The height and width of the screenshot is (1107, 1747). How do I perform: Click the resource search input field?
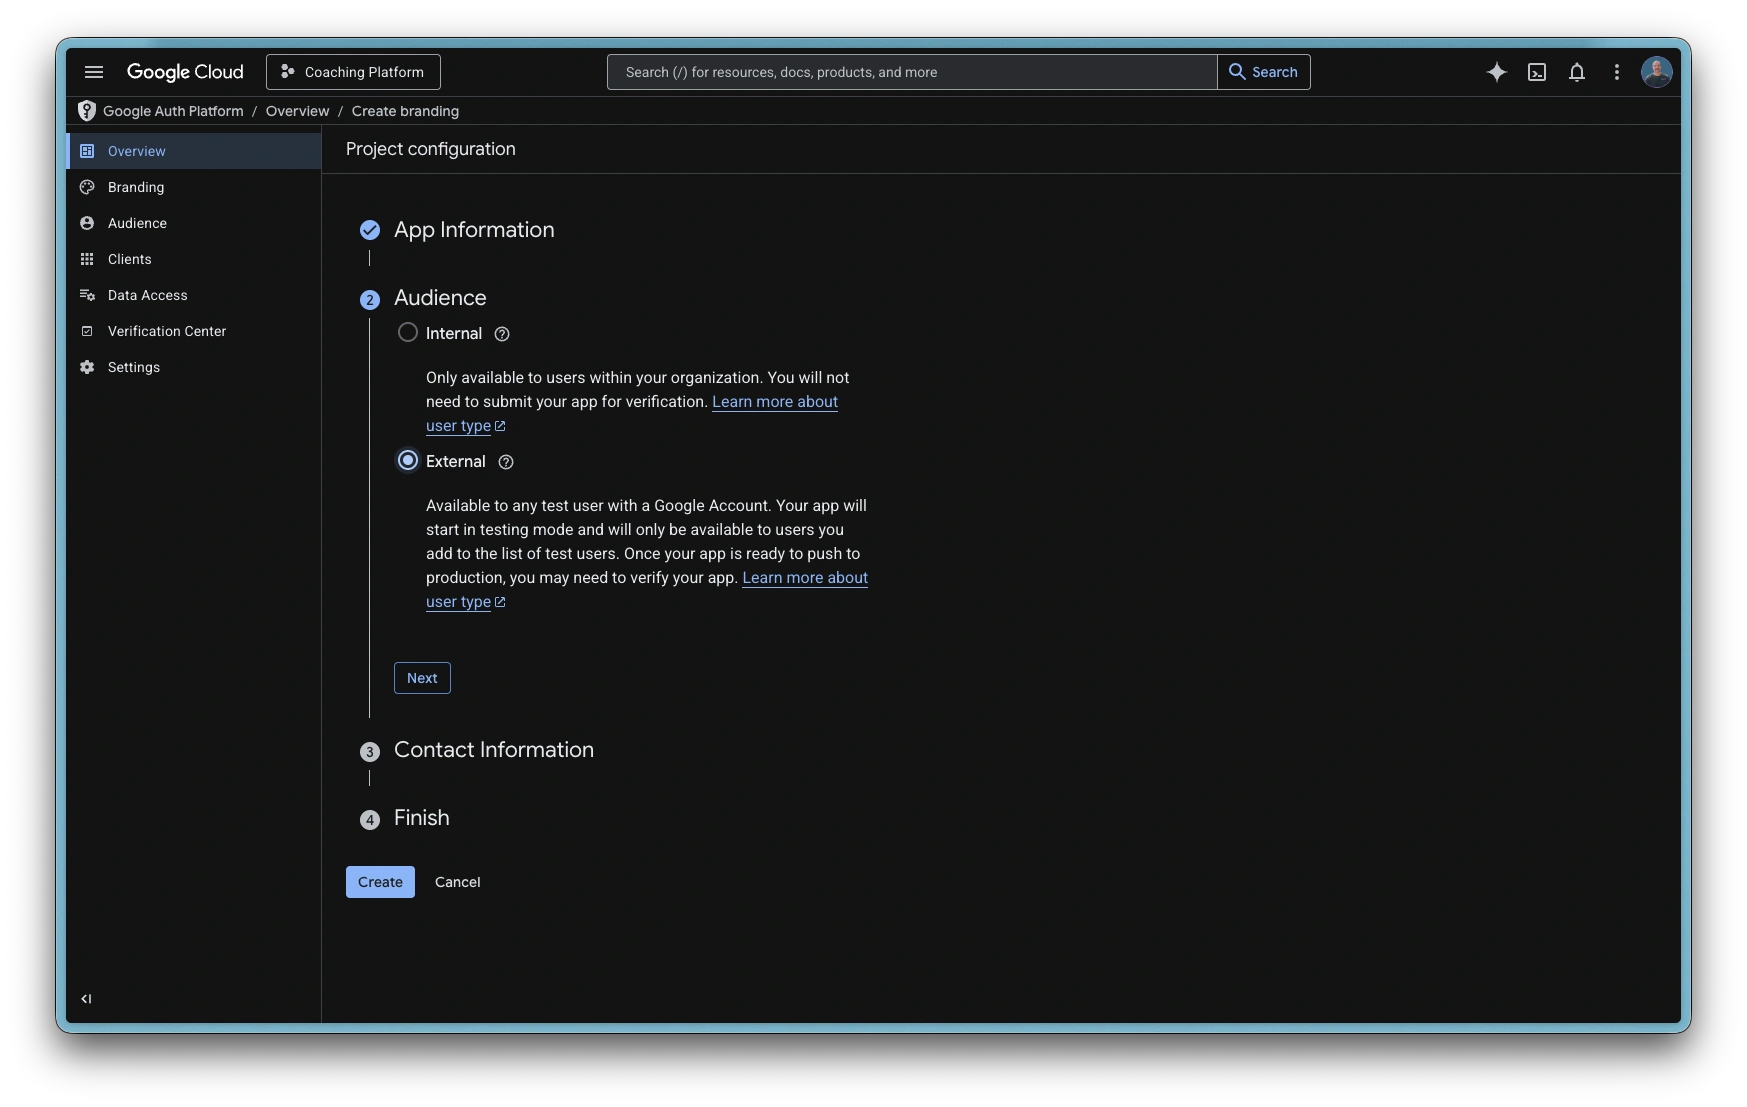(x=910, y=72)
